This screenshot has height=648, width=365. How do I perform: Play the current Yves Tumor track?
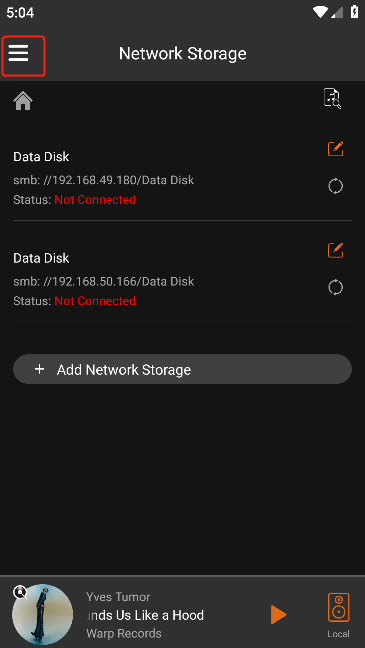point(278,615)
